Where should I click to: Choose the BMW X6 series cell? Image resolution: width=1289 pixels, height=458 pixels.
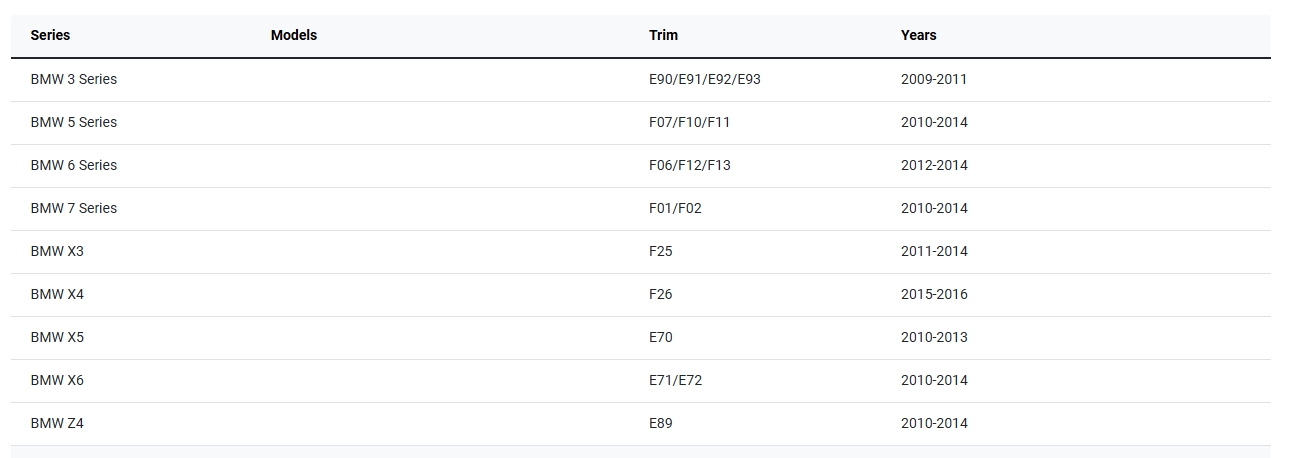57,380
